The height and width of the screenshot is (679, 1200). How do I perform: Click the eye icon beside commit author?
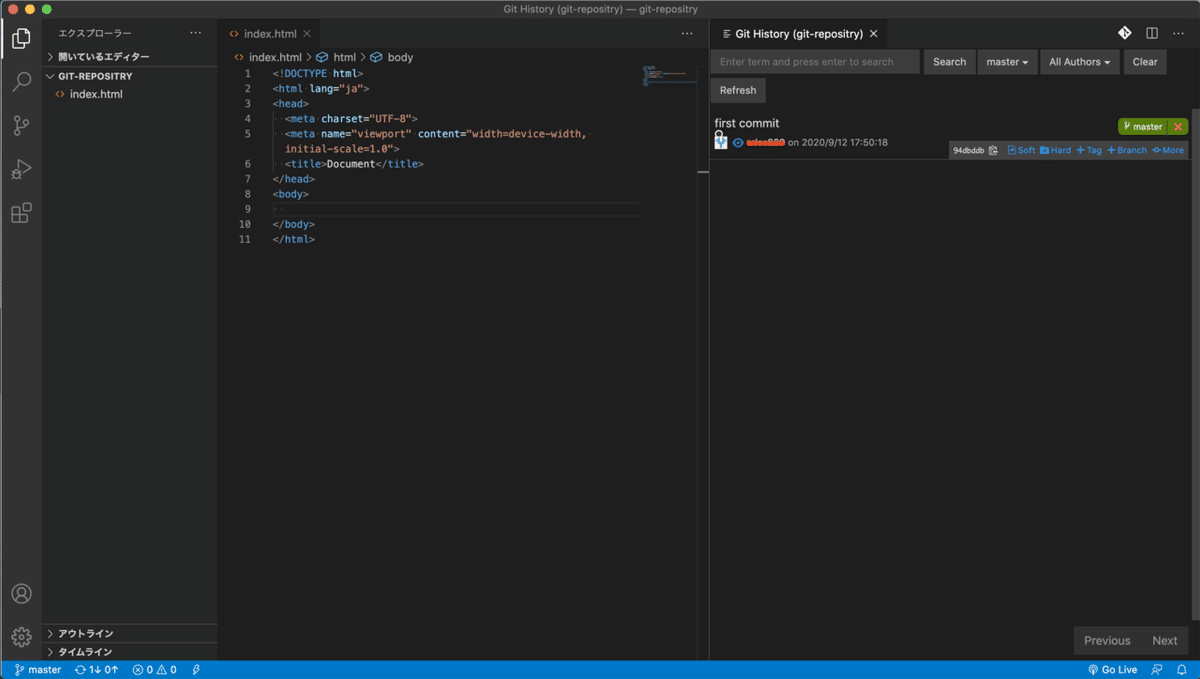coord(738,143)
